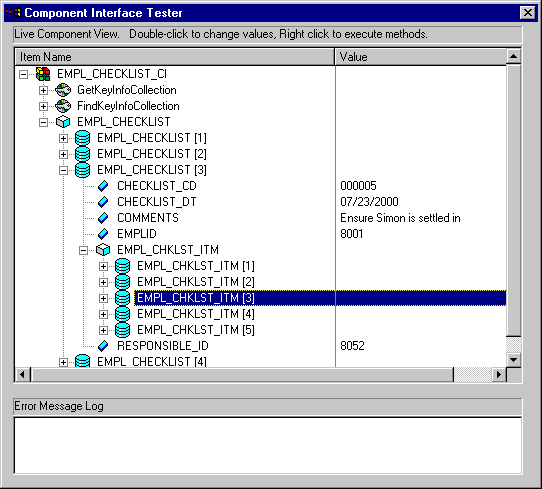Image resolution: width=542 pixels, height=489 pixels.
Task: Click the database icon of EMPL_CHKLST_ITM [5]
Action: [123, 330]
